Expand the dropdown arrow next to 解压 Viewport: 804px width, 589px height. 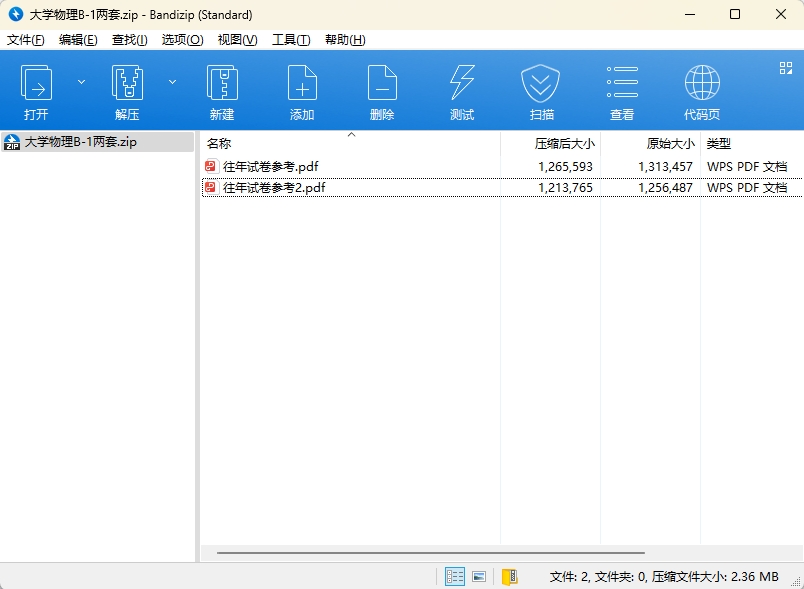(173, 82)
